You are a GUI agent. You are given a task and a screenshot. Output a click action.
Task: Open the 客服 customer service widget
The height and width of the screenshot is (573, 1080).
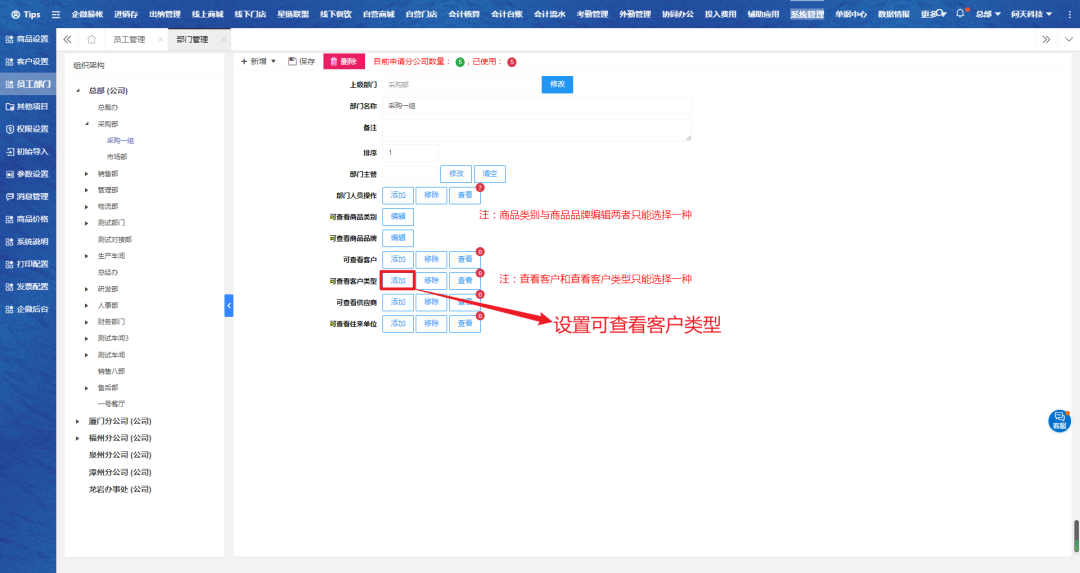point(1059,421)
